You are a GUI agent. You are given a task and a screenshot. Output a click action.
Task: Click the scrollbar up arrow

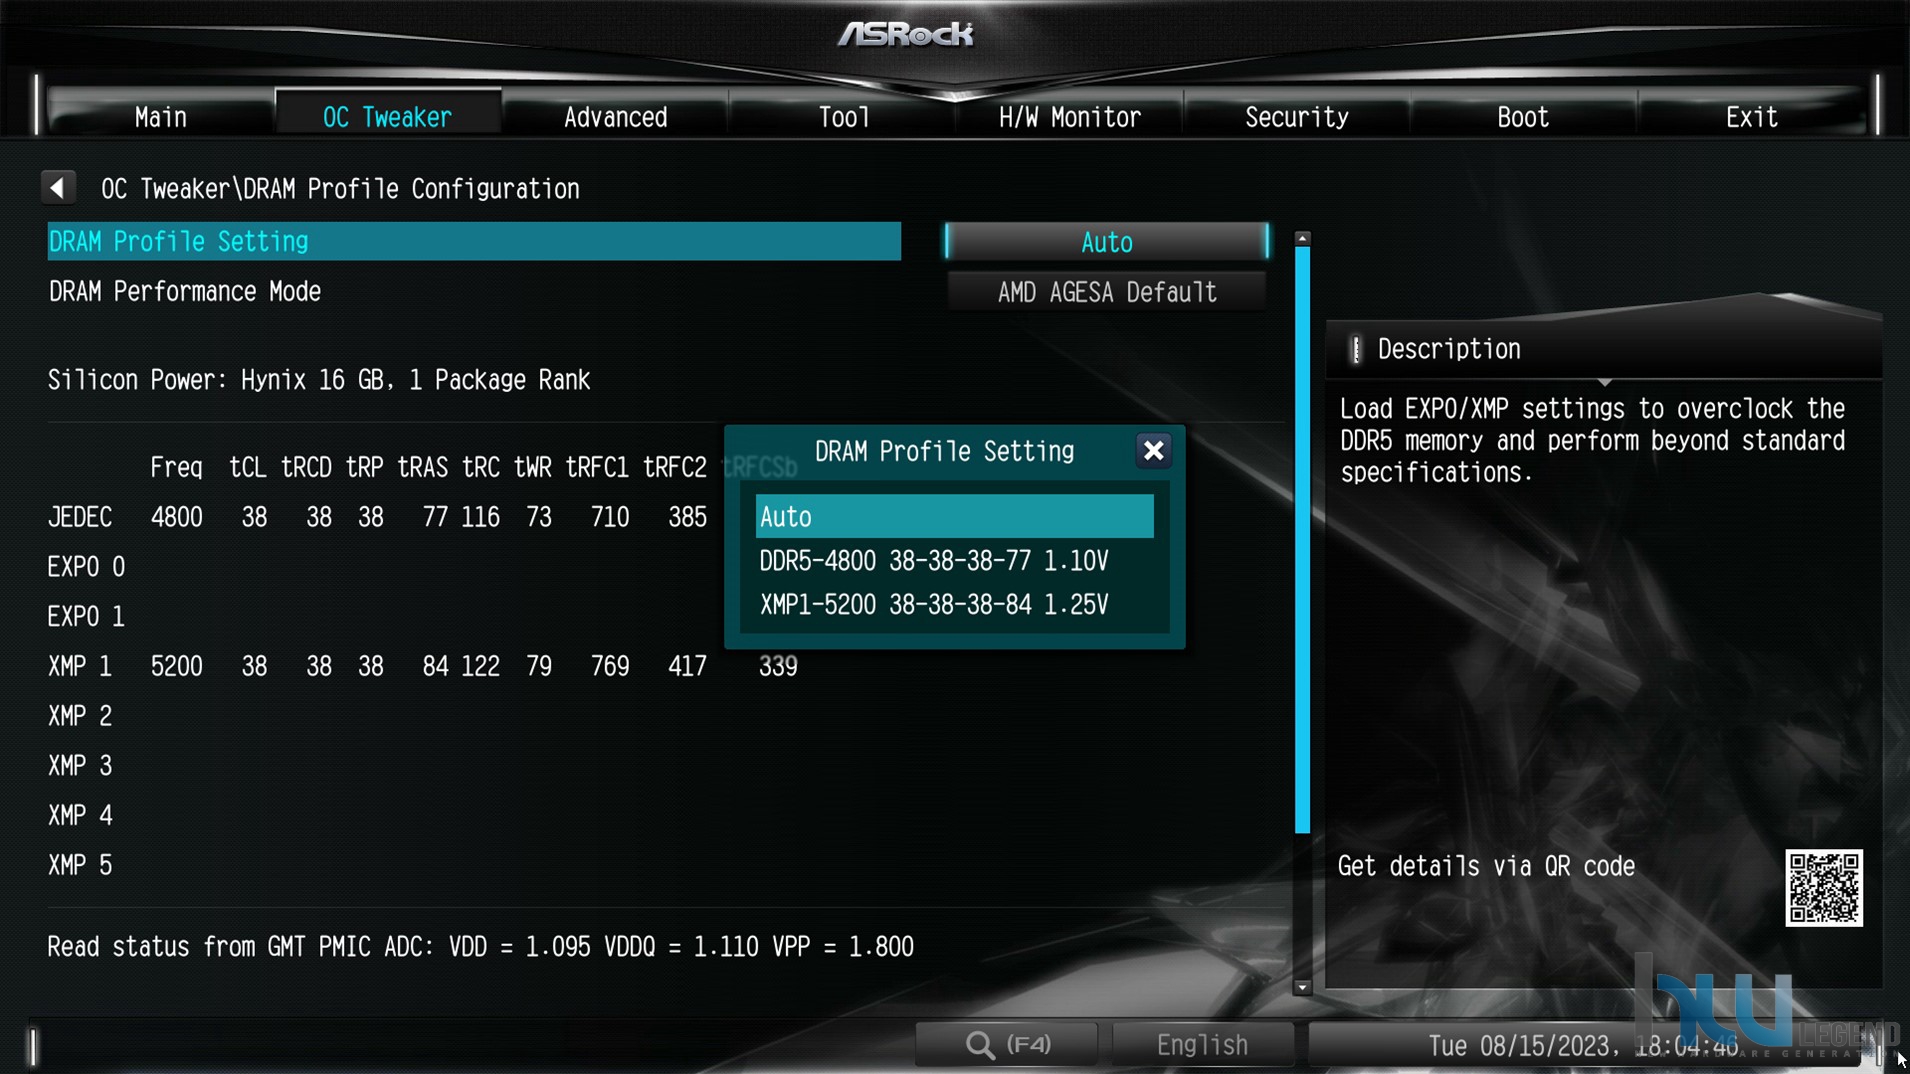[1302, 238]
